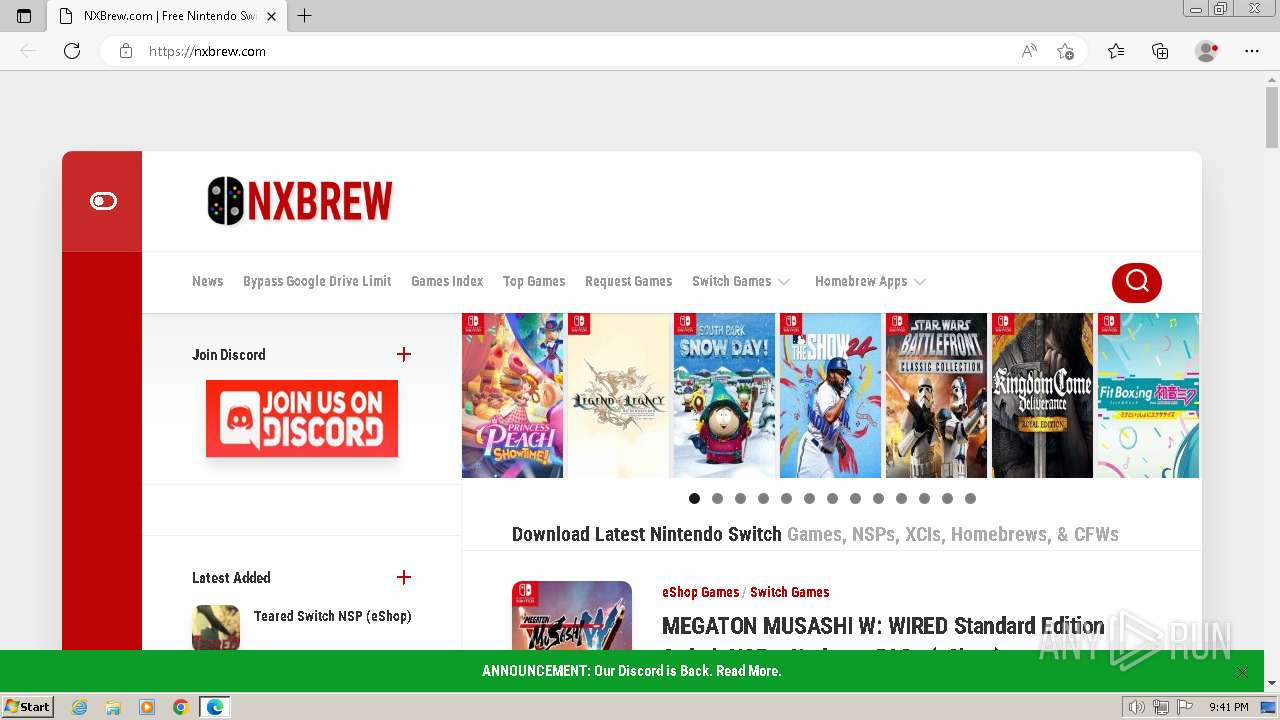Go to Top Games
The image size is (1280, 720).
pos(534,282)
